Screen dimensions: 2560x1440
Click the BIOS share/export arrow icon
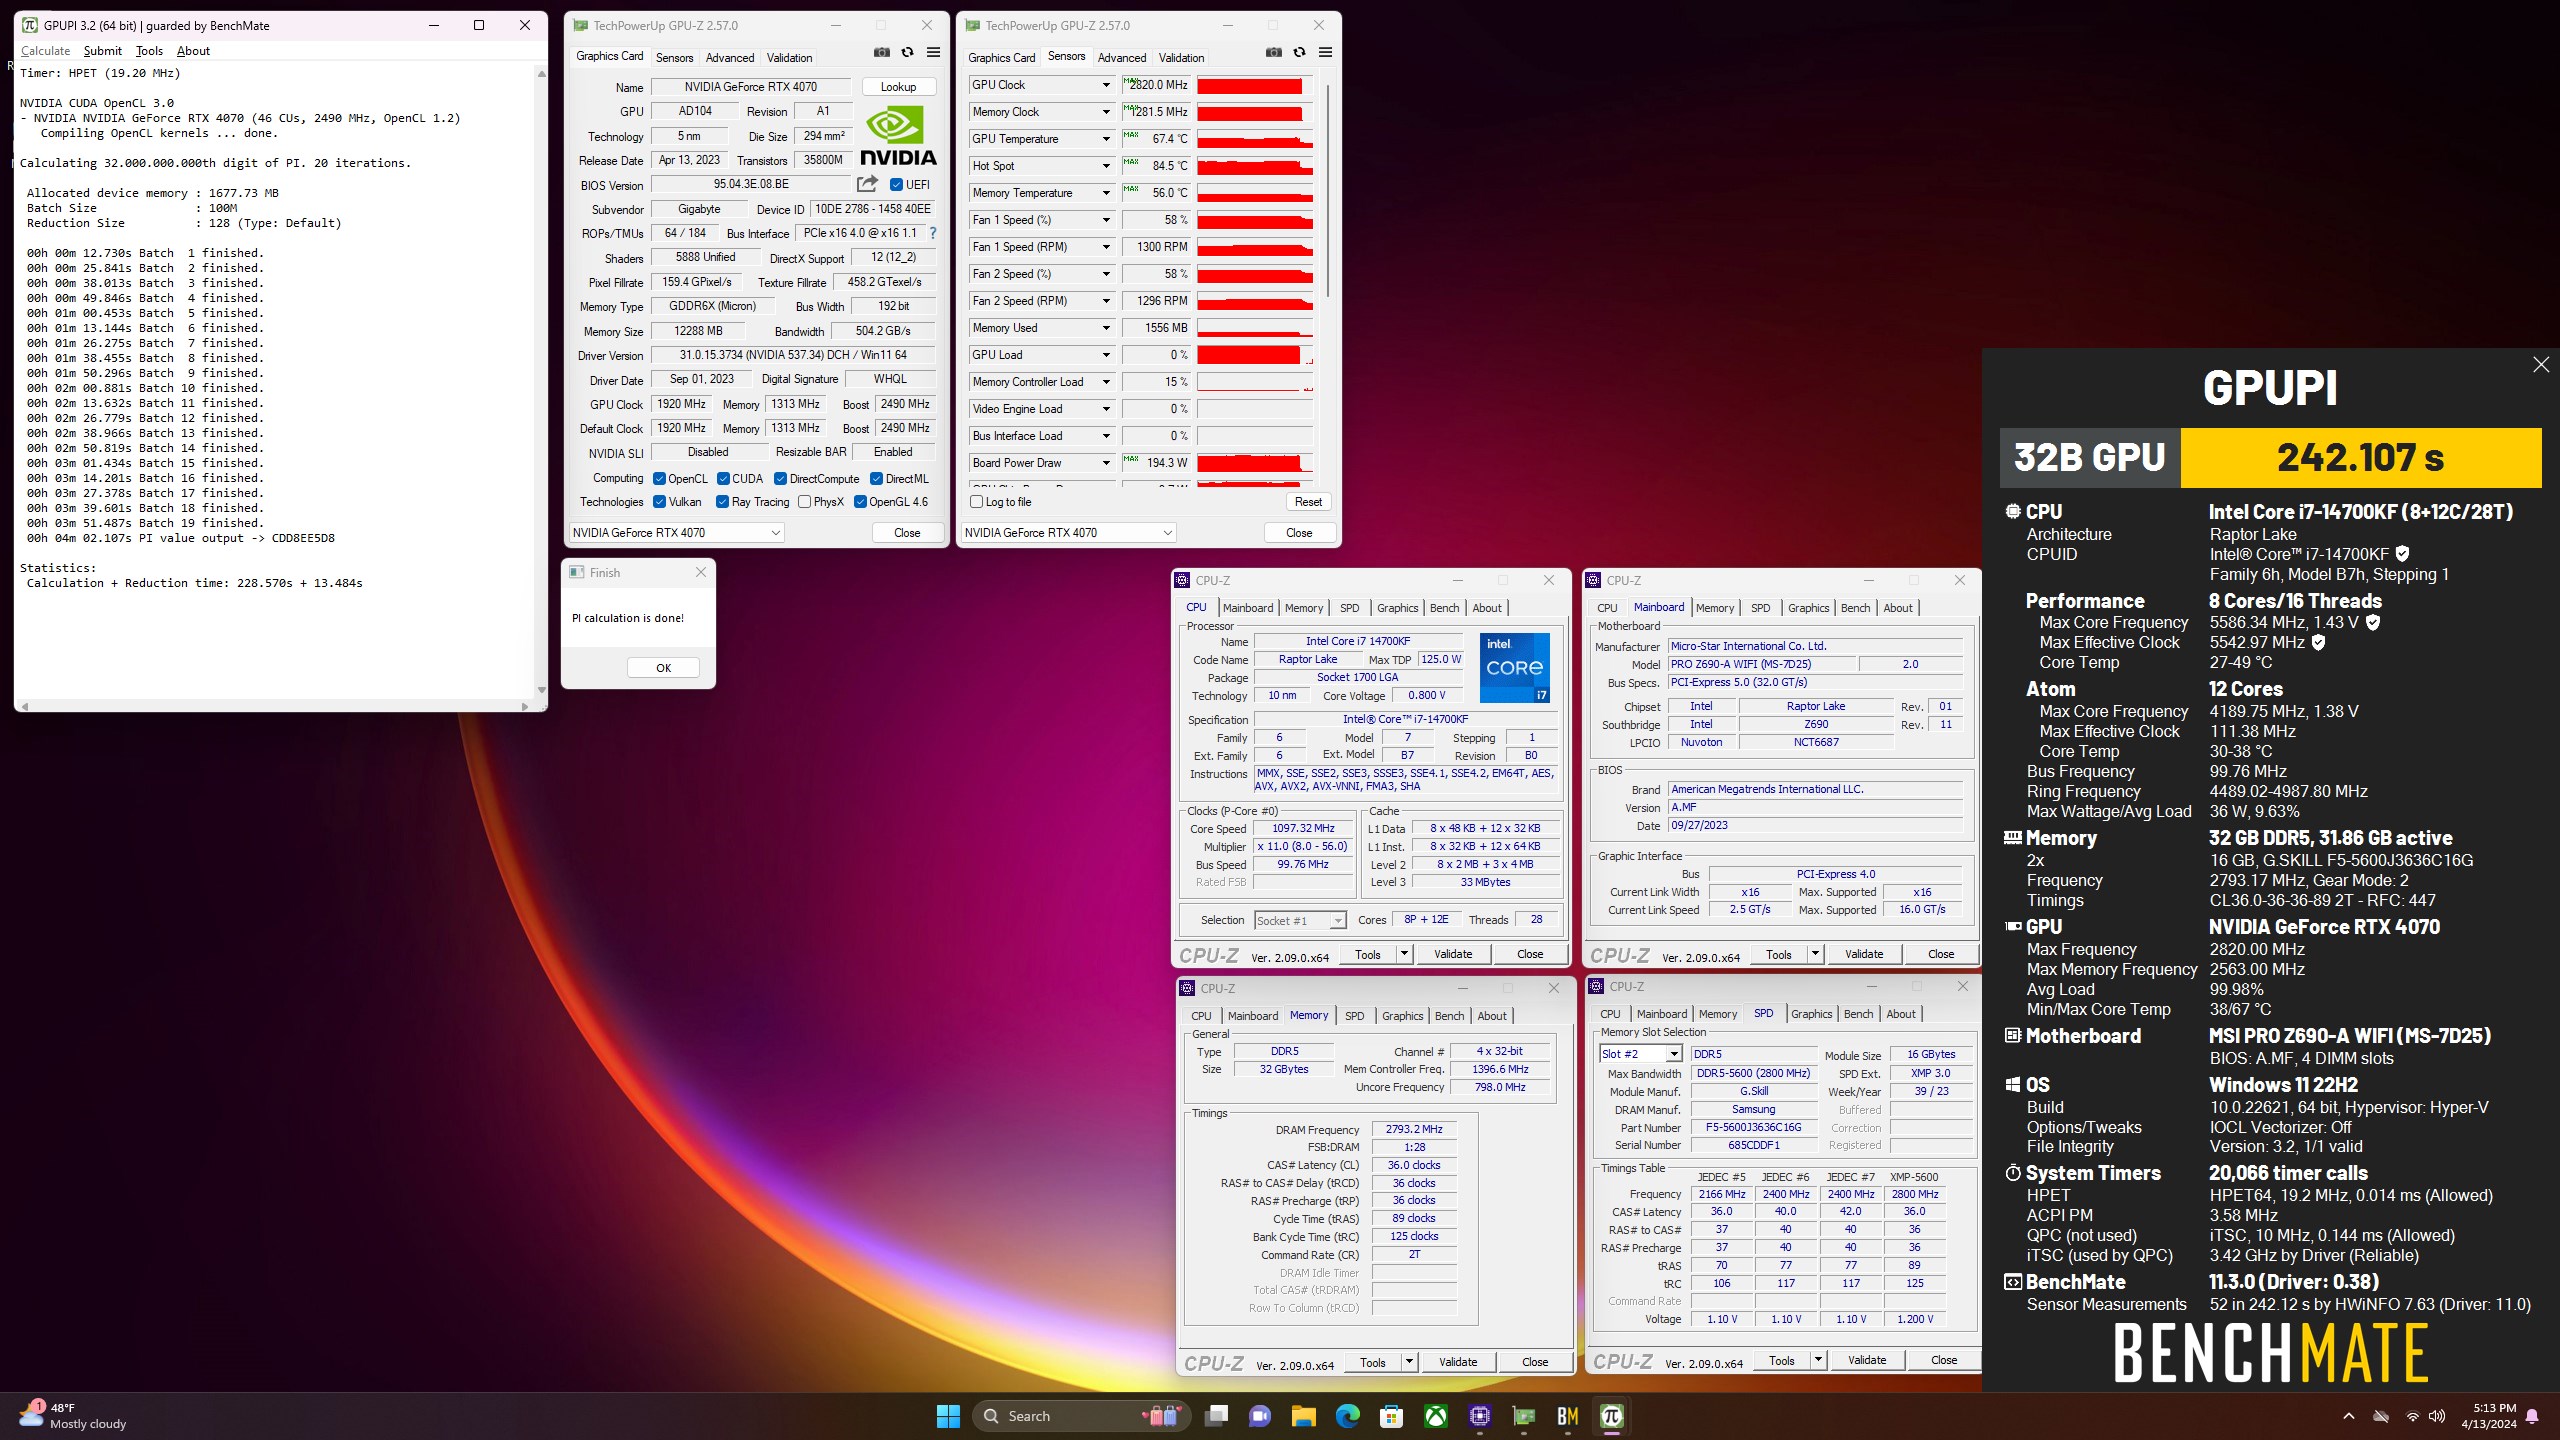coord(867,184)
